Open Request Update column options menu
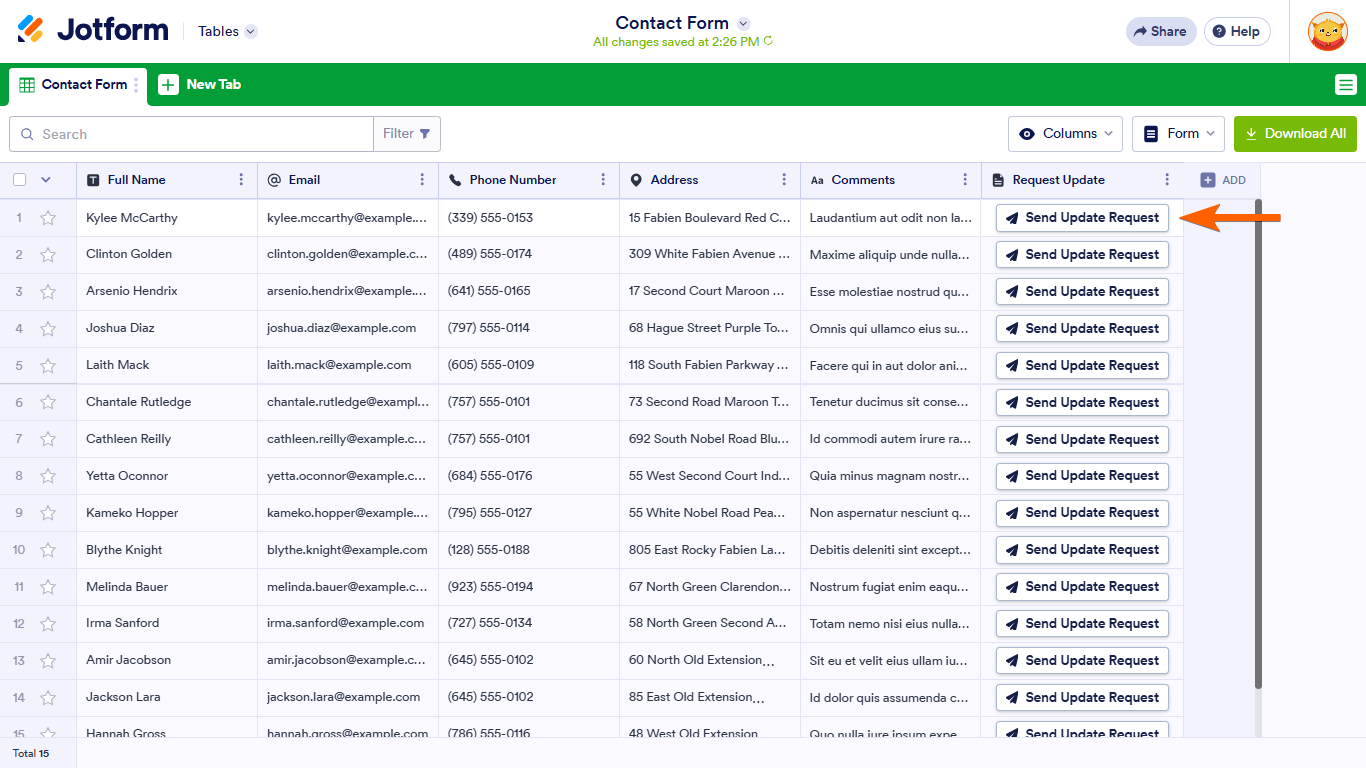This screenshot has height=768, width=1366. (x=1166, y=180)
